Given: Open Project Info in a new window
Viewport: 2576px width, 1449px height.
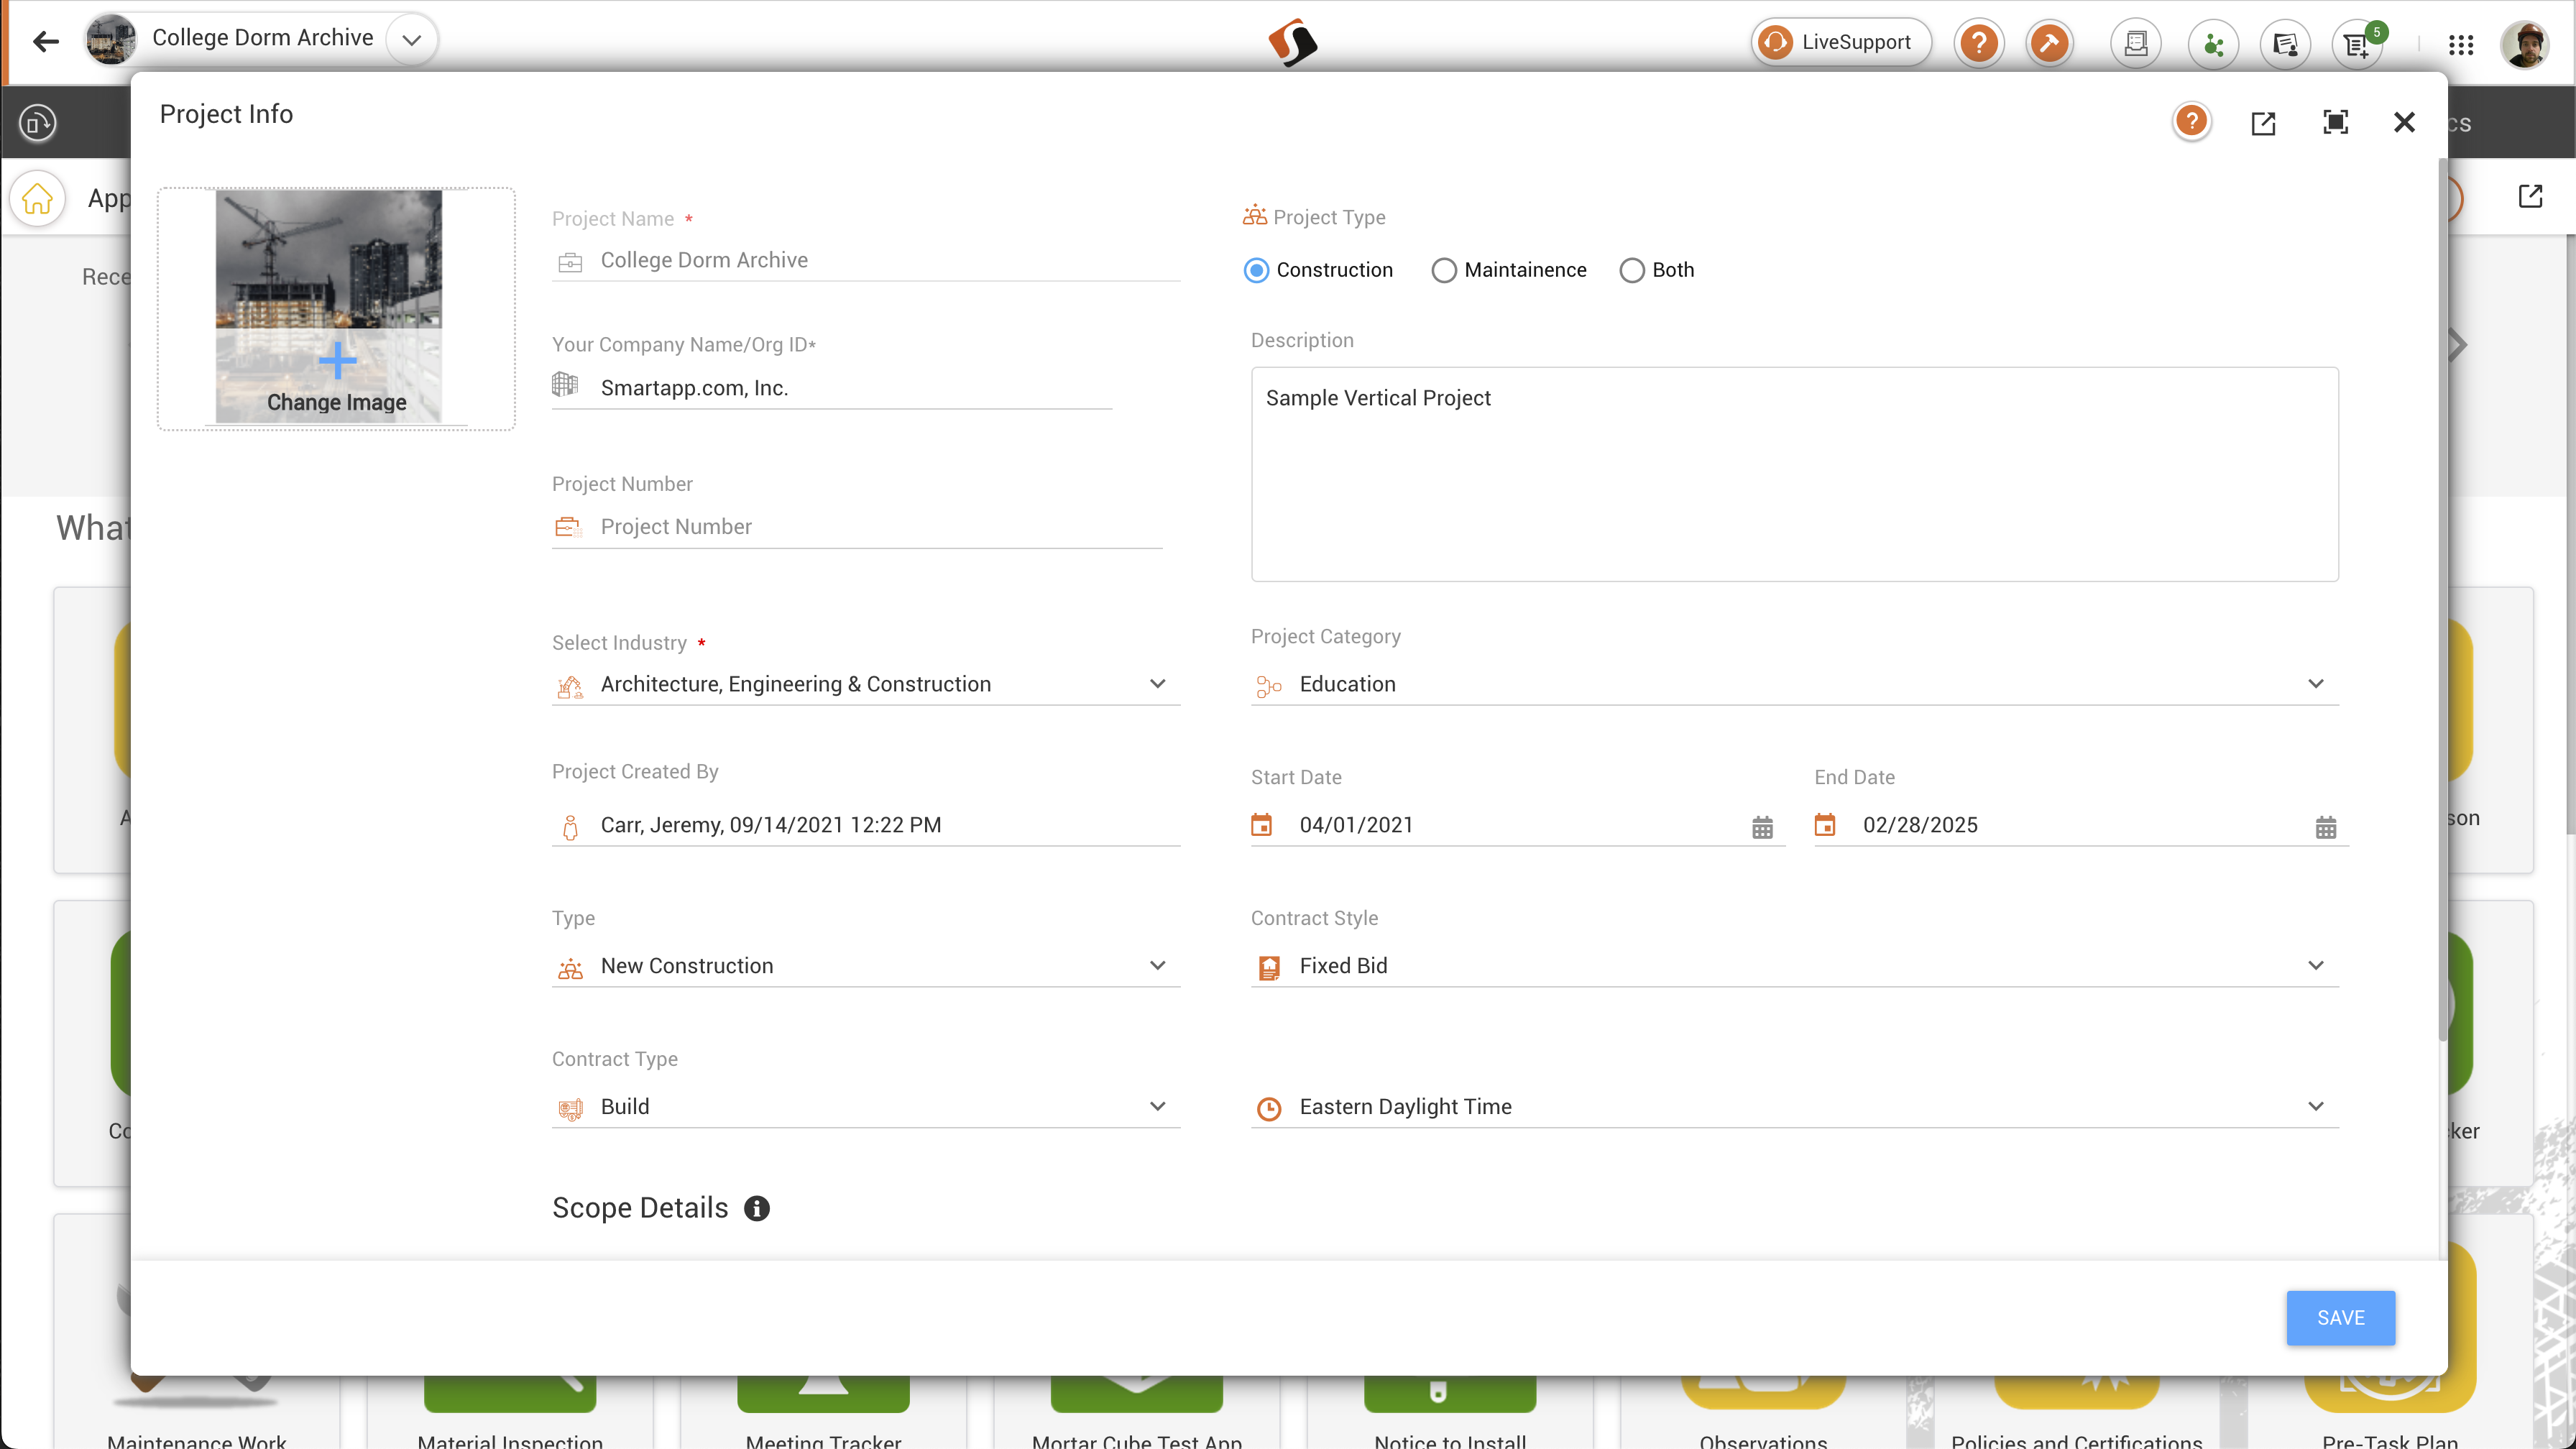Looking at the screenshot, I should click(2263, 123).
